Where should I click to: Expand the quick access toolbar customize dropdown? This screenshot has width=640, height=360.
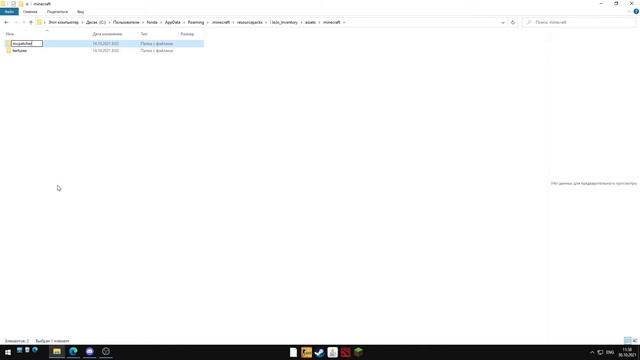(27, 4)
